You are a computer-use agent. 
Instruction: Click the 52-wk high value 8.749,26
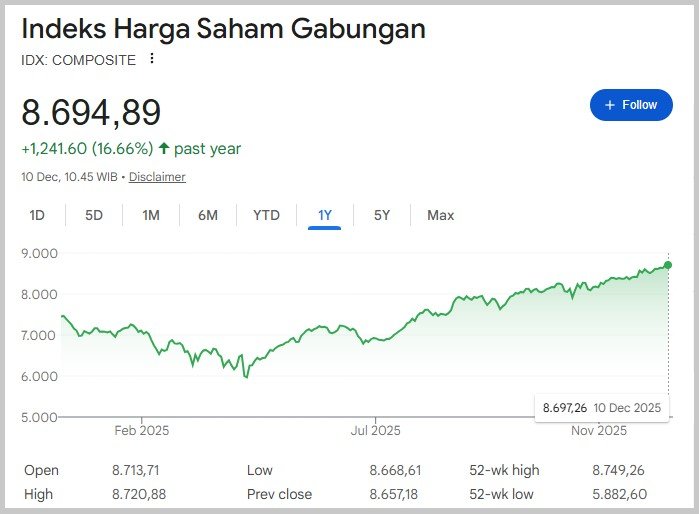click(x=620, y=470)
